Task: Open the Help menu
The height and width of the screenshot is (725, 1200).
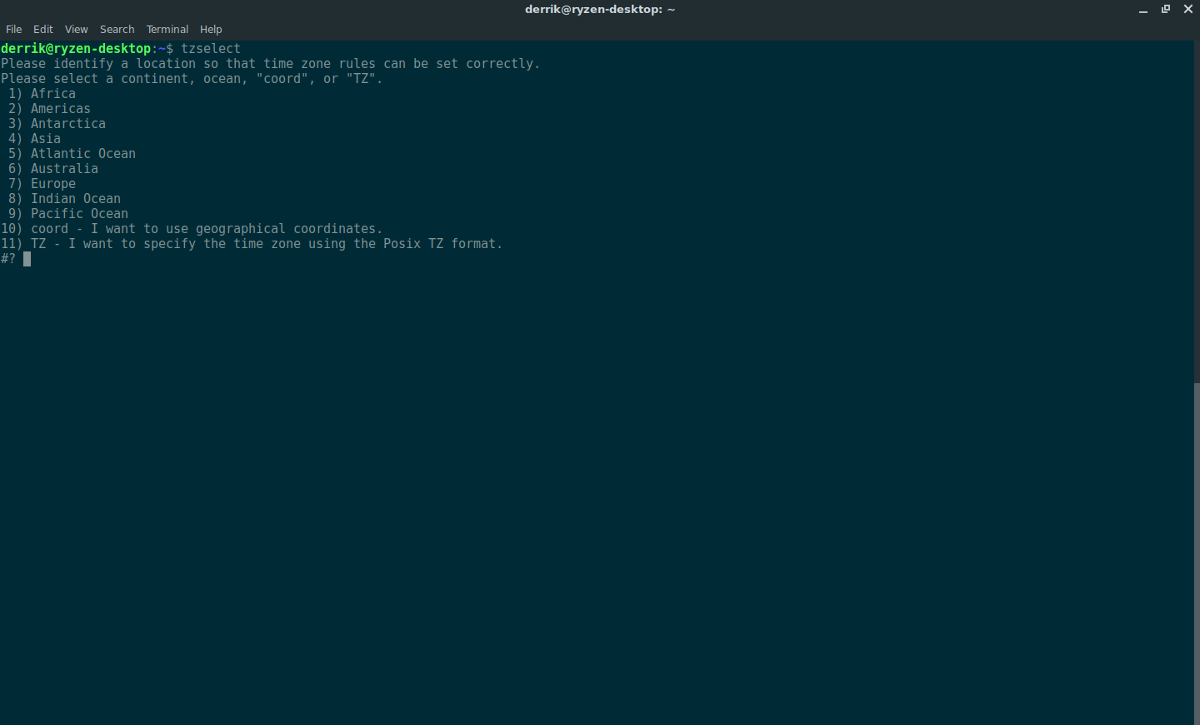Action: click(211, 29)
